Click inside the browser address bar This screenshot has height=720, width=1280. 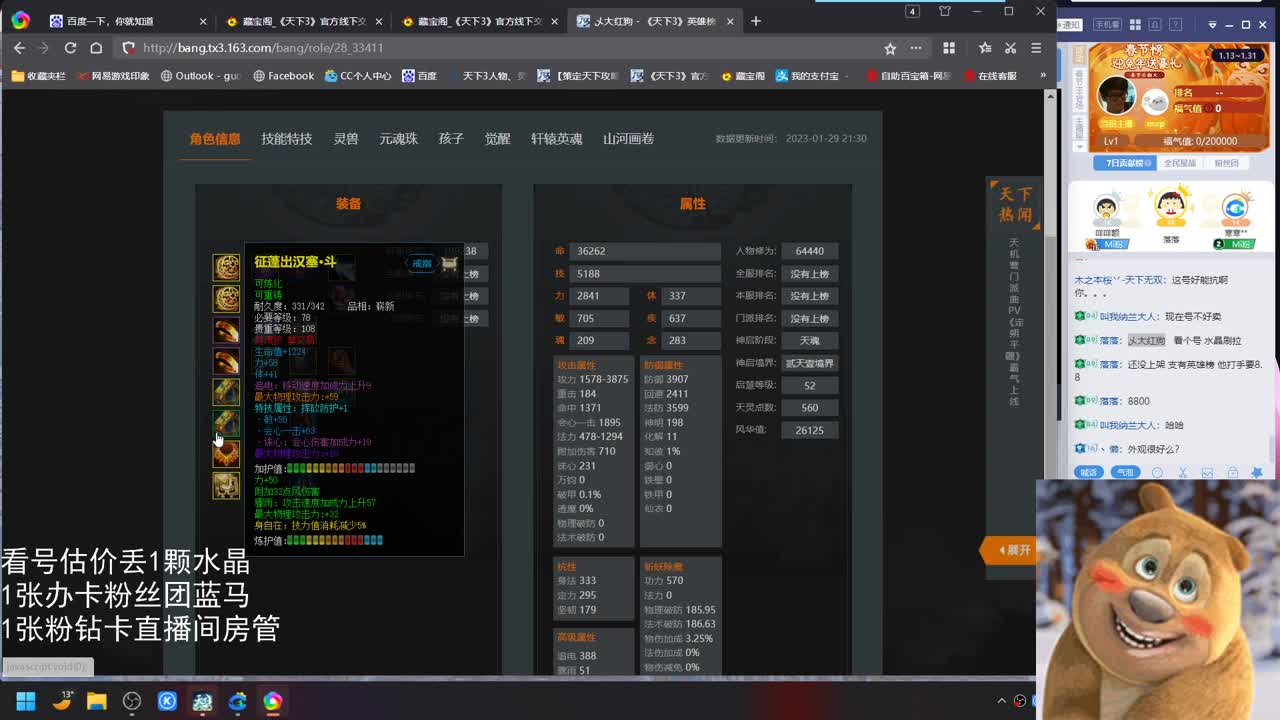(x=400, y=47)
